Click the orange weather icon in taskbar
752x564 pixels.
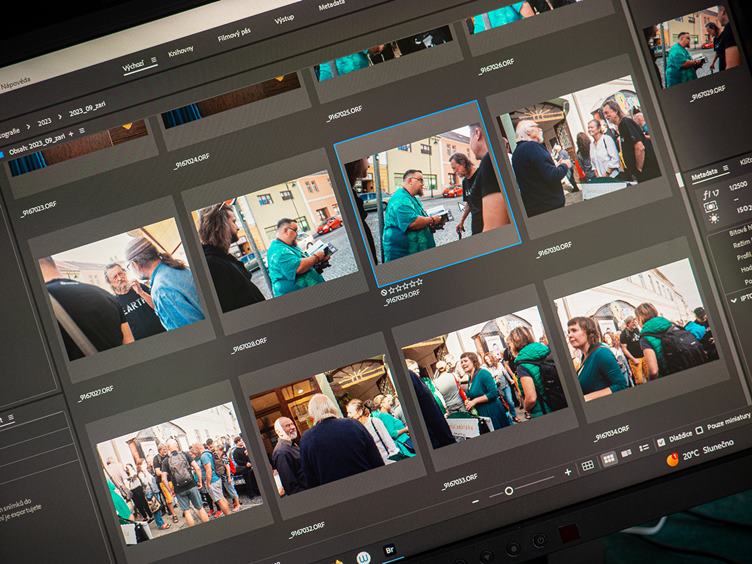(x=672, y=459)
